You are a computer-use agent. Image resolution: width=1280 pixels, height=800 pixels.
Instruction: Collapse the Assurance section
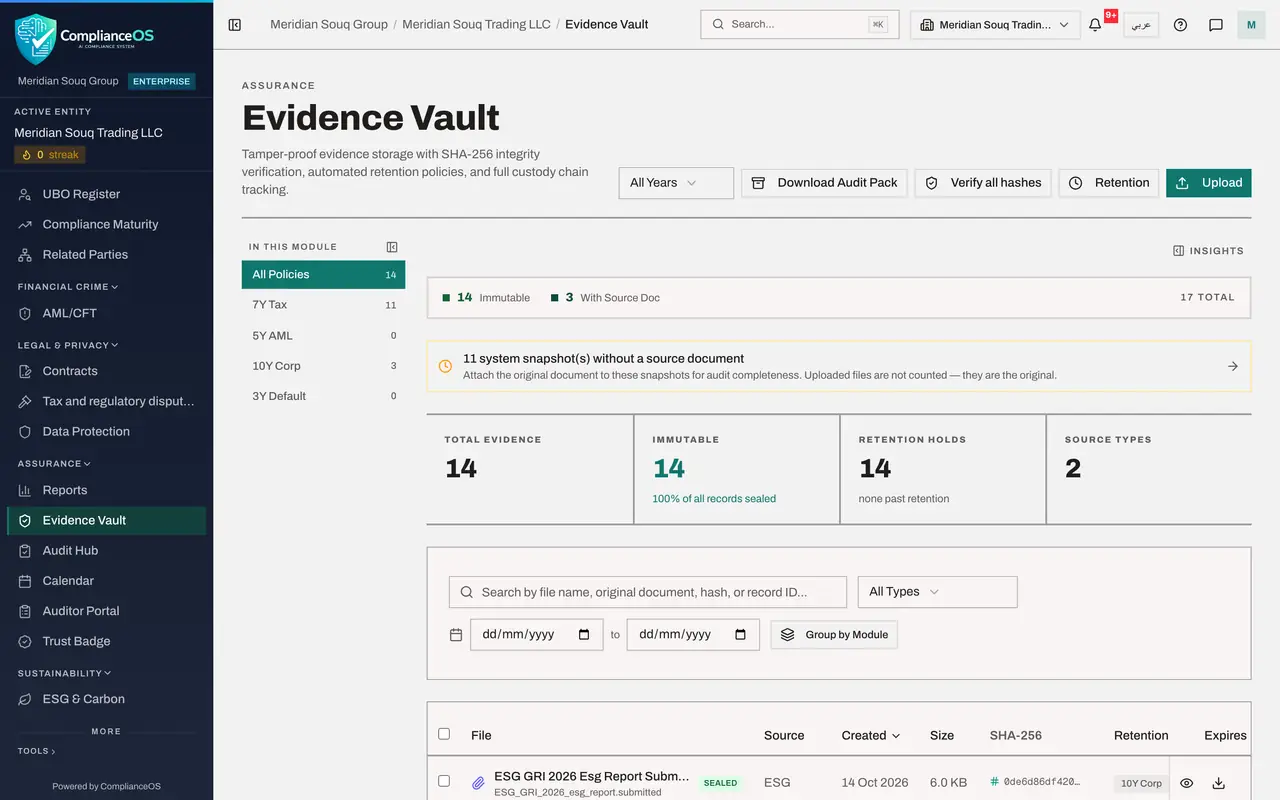[x=54, y=464]
